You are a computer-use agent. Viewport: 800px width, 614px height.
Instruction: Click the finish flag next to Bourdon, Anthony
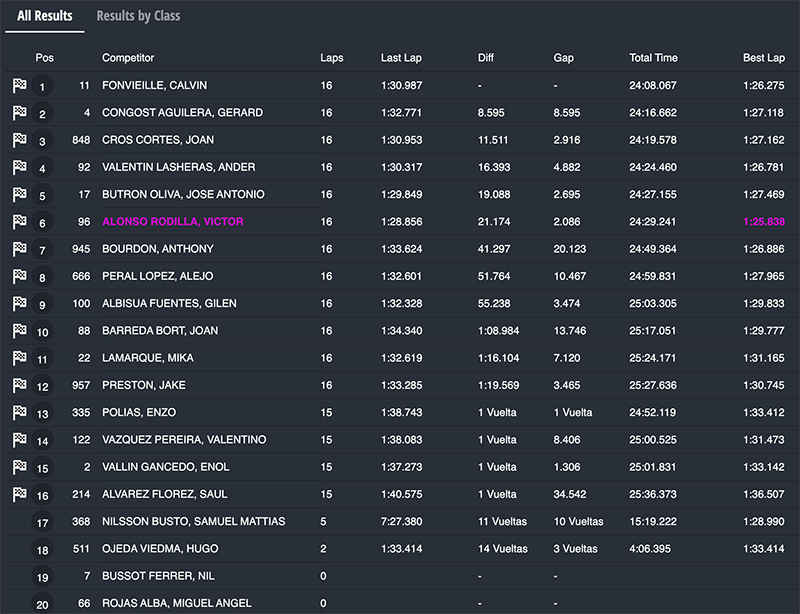(20, 249)
